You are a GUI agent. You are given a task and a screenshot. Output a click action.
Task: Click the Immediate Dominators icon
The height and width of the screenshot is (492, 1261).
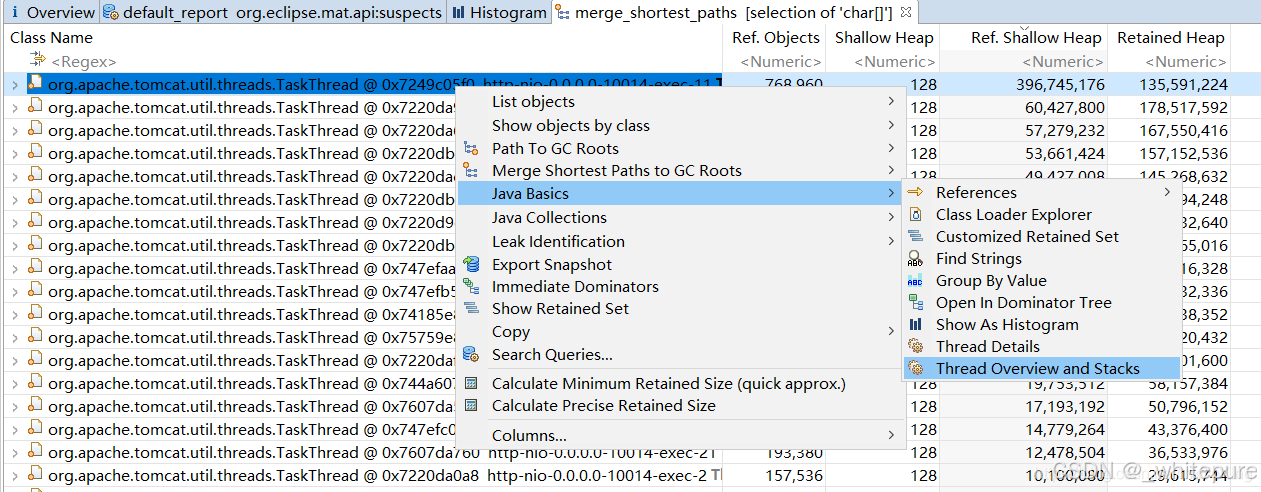[x=471, y=287]
